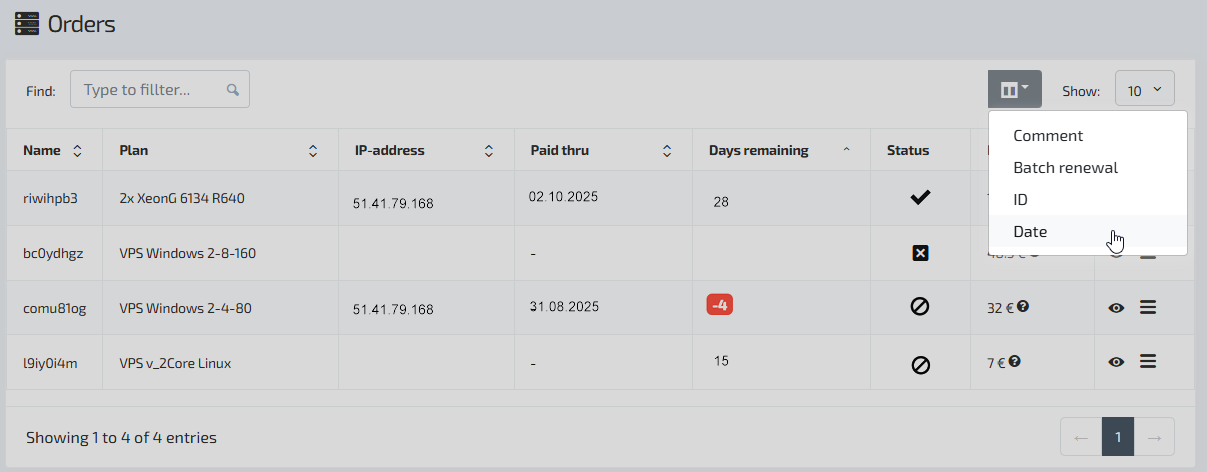The image size is (1207, 472).
Task: Go to page 1 in pagination
Action: click(x=1118, y=437)
